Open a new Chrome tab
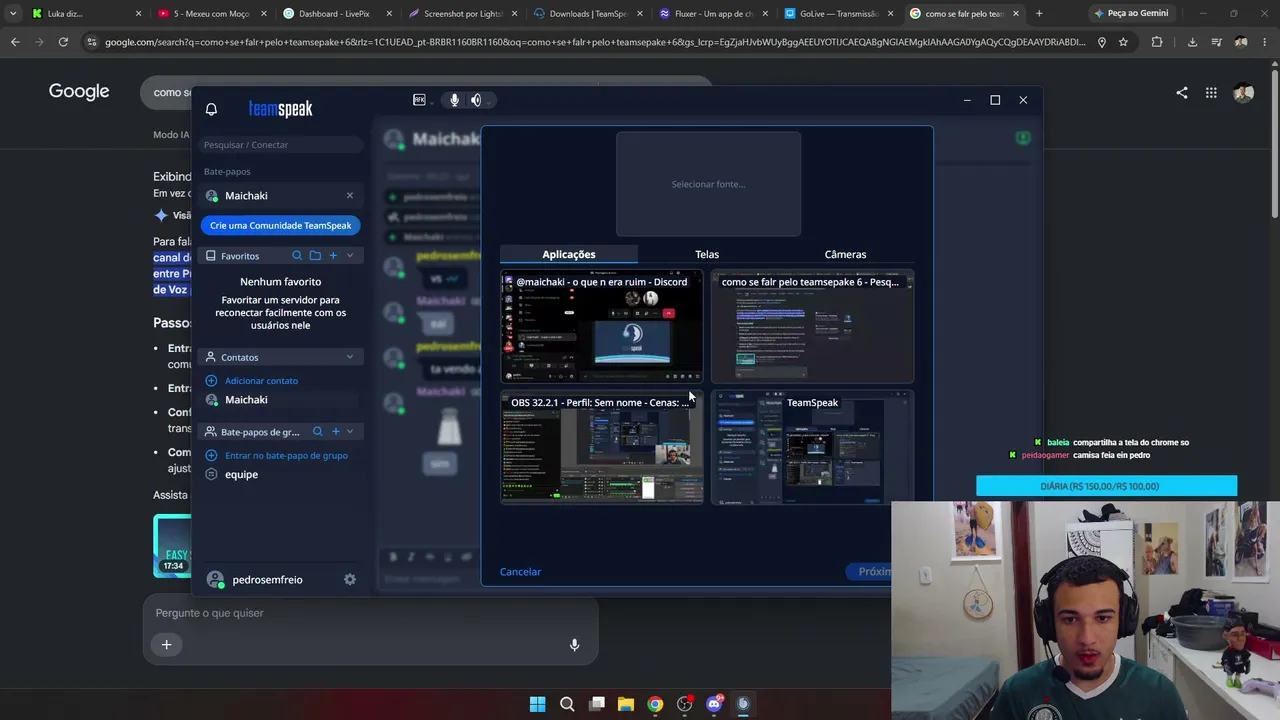This screenshot has height=720, width=1280. (1039, 14)
